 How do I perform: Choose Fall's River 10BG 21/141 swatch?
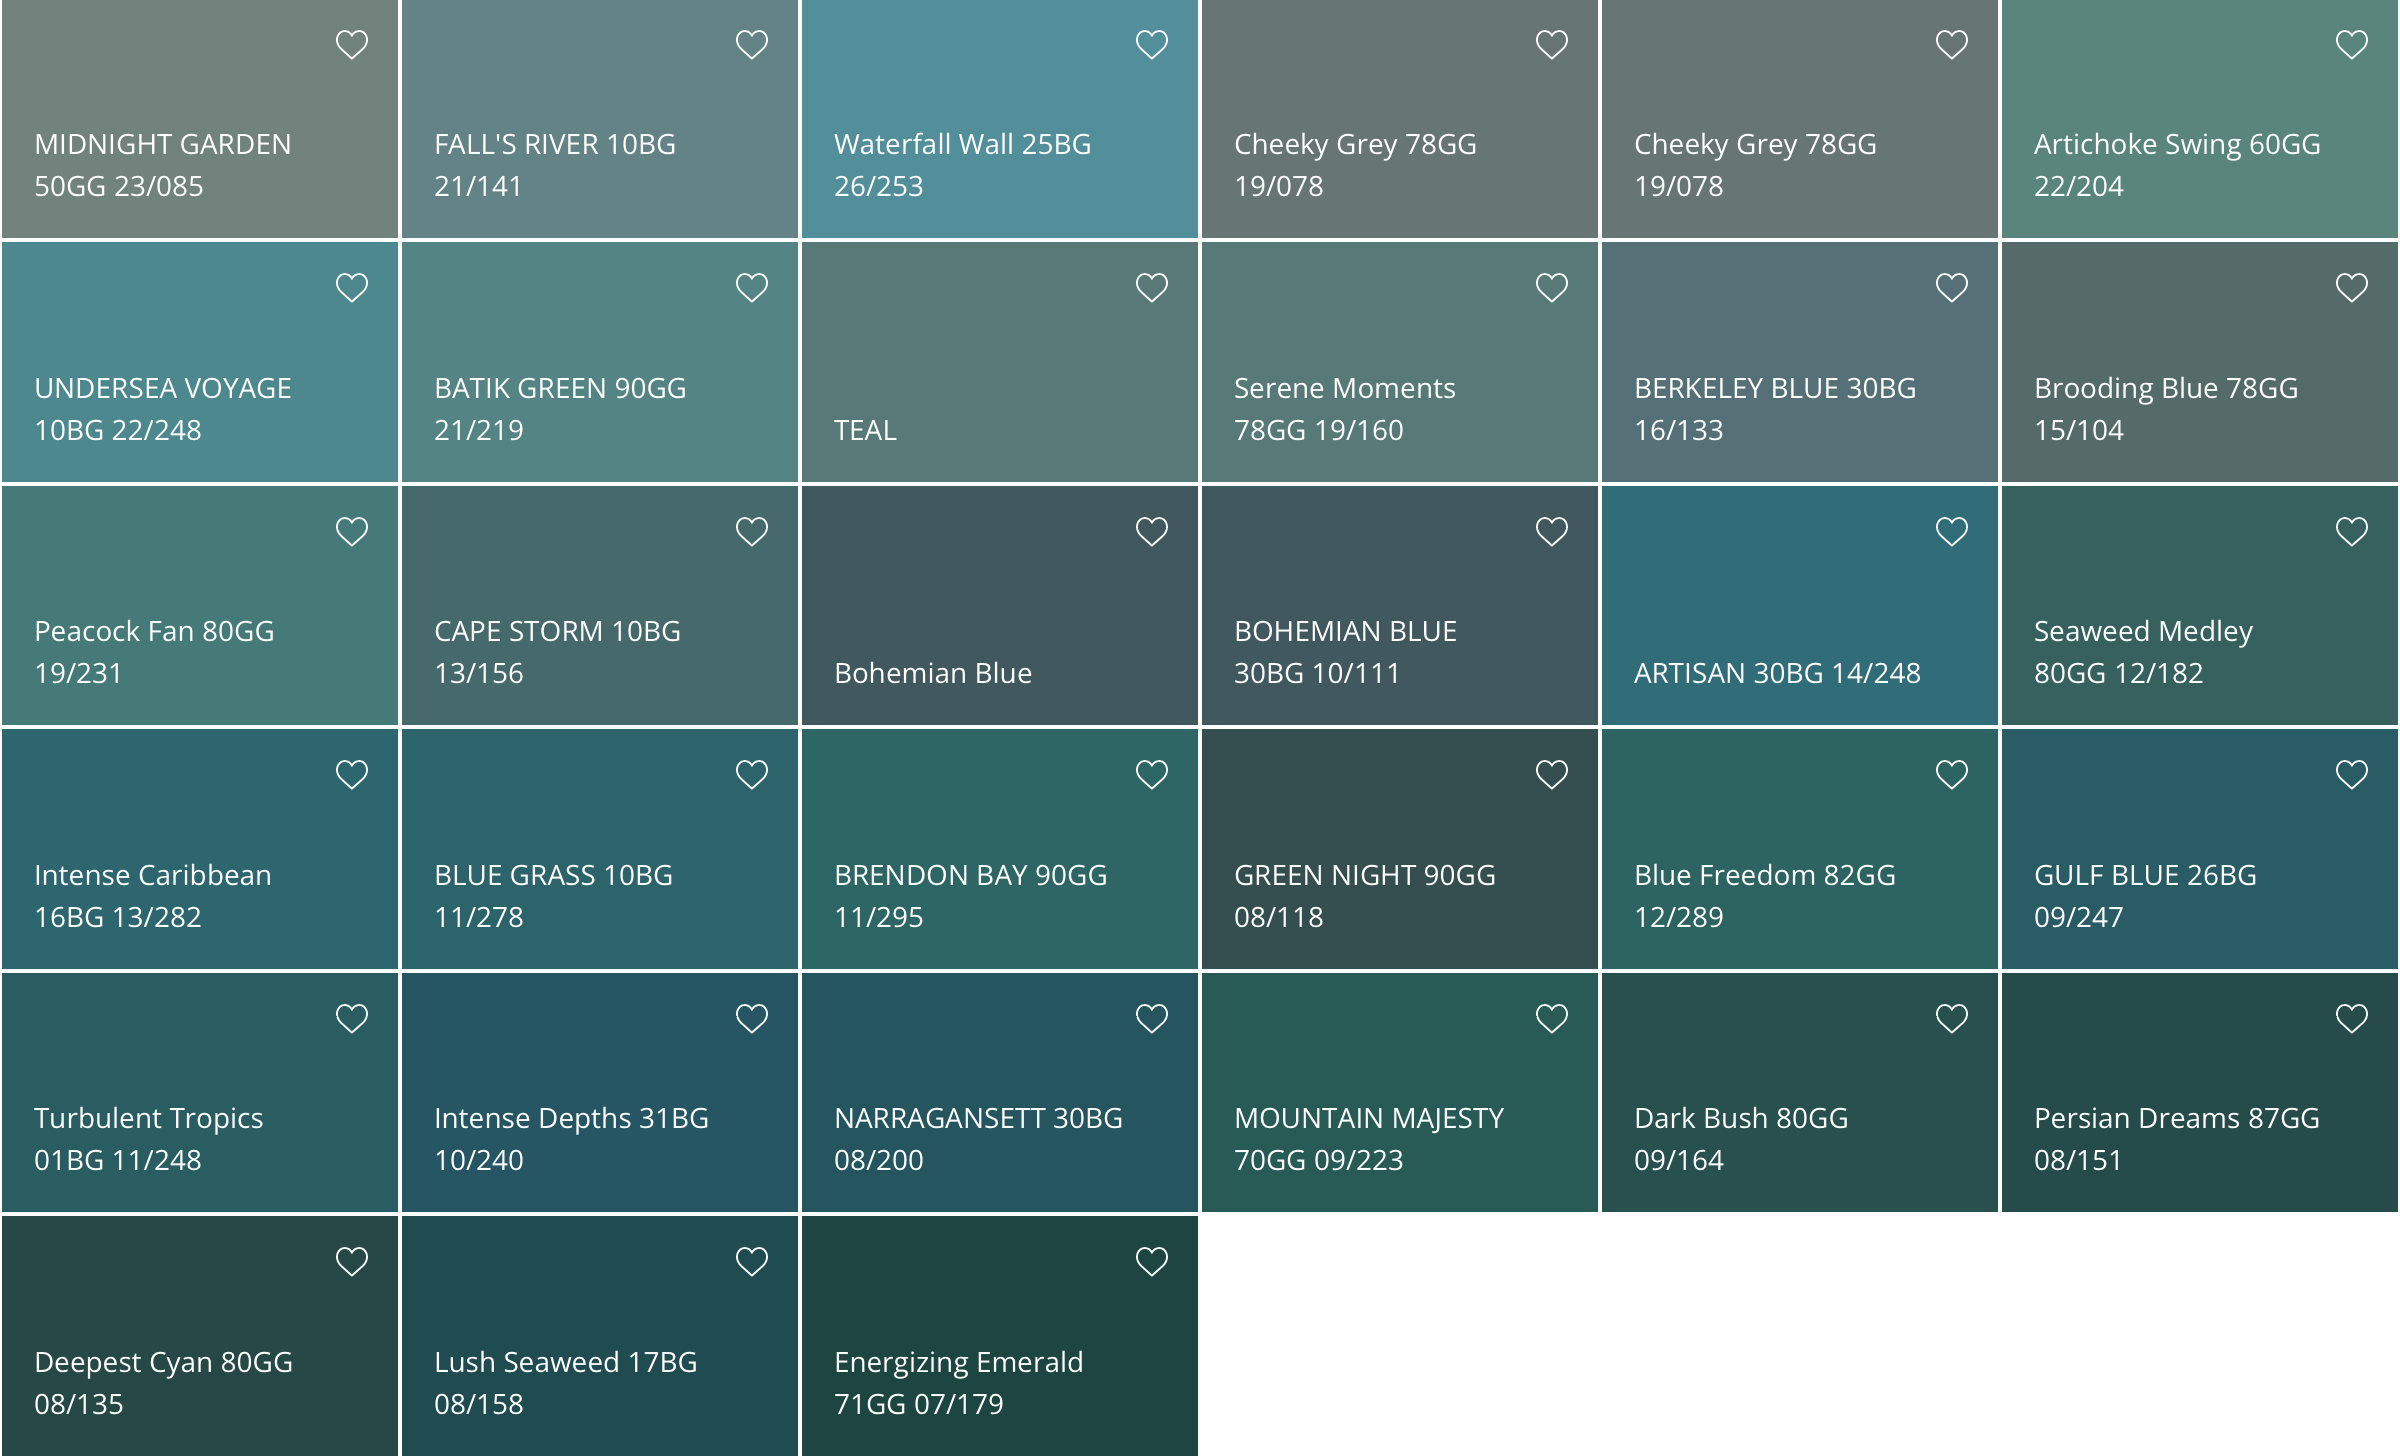click(x=600, y=119)
